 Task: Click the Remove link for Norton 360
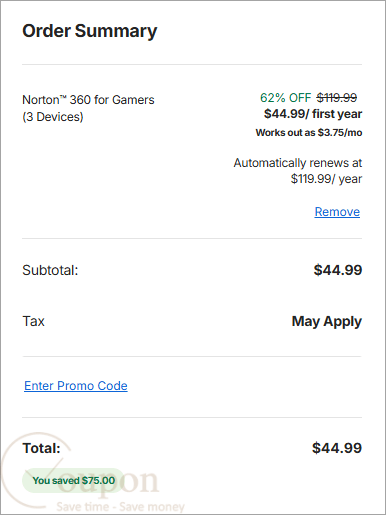337,212
